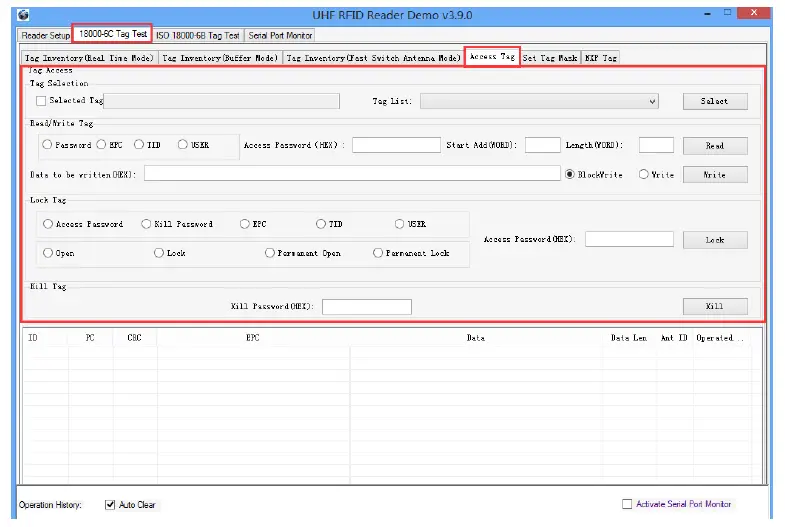Open the Reader Setup tab
Viewport: 785px width, 527px height.
[46, 36]
